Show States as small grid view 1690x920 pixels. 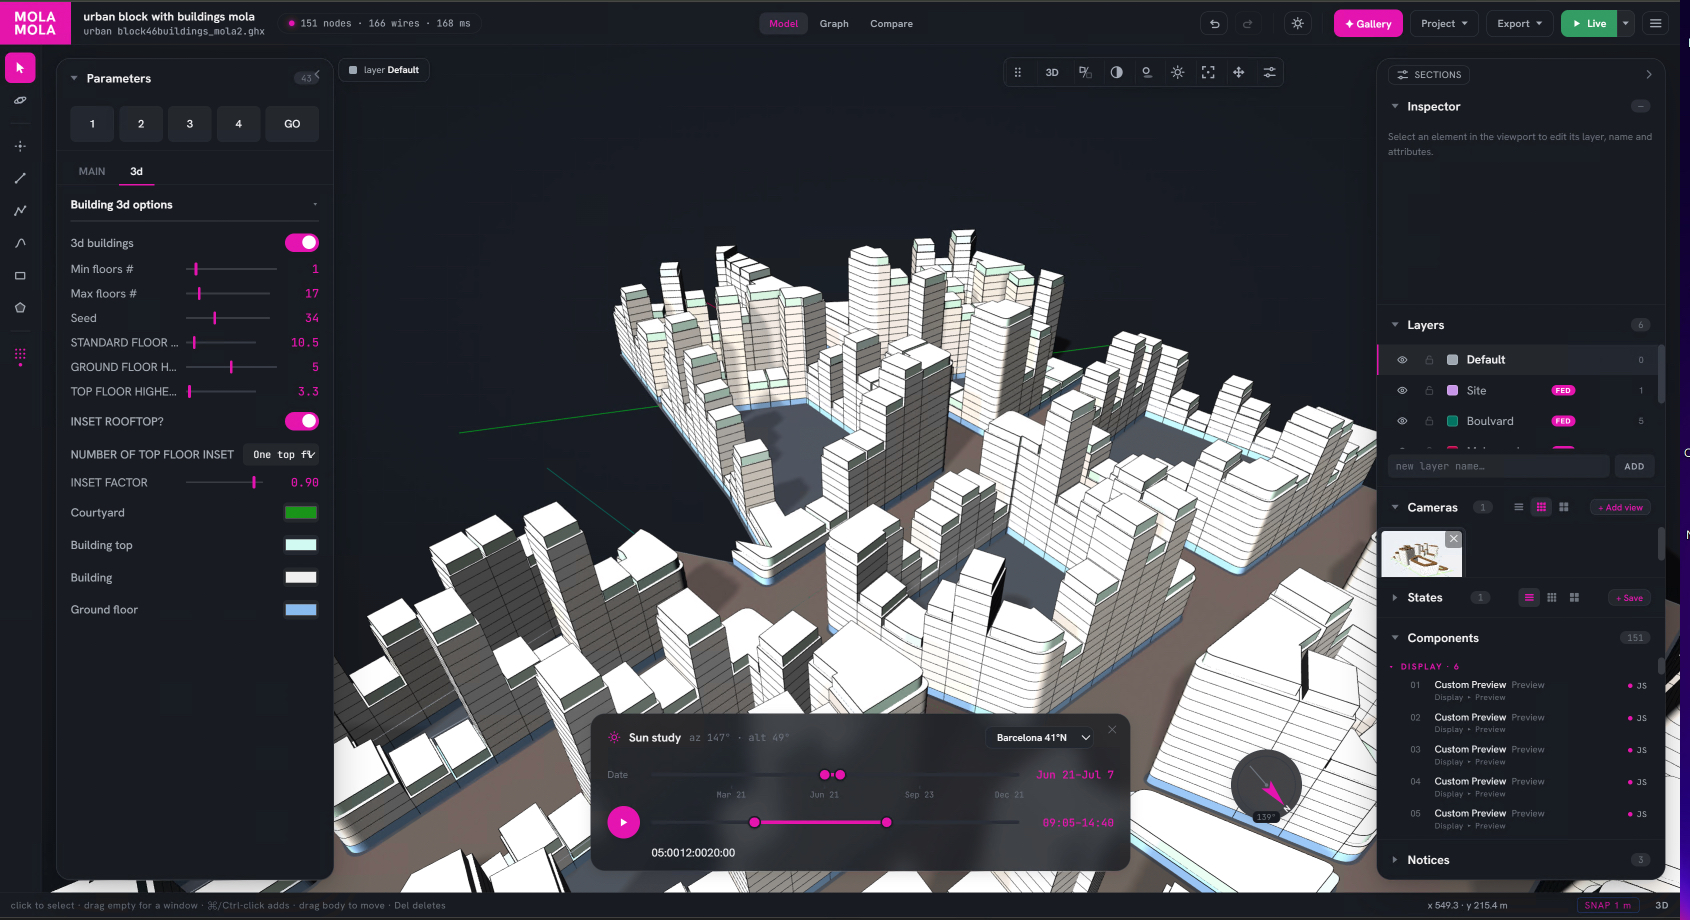(1552, 597)
